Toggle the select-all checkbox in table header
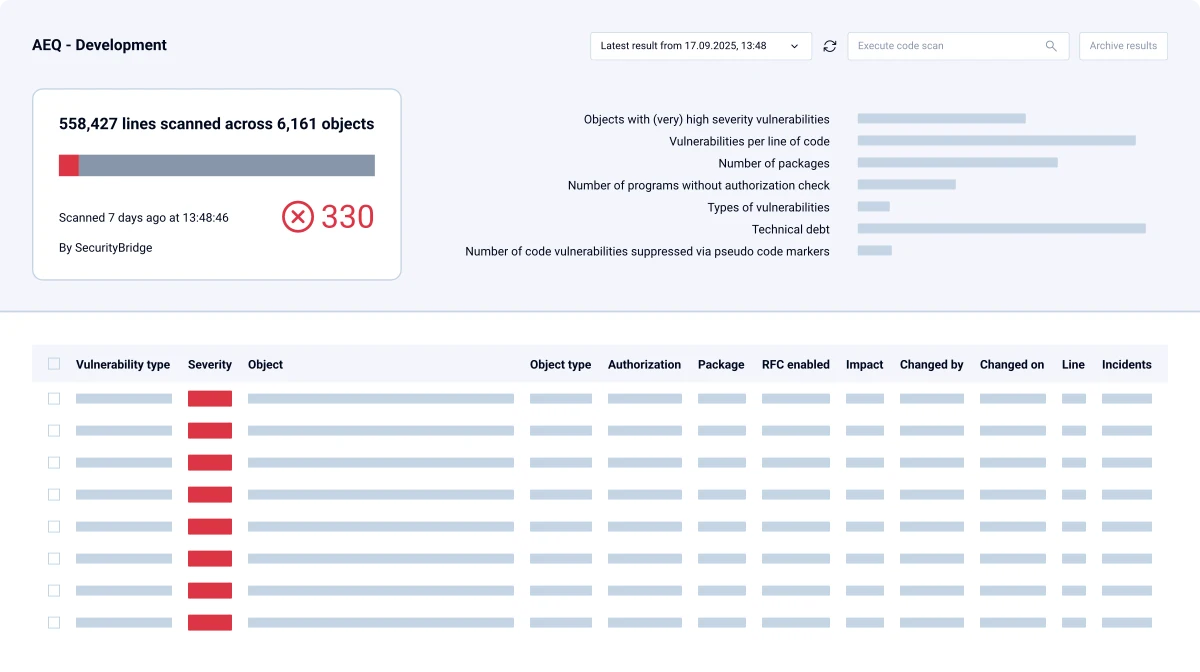This screenshot has height=672, width=1200. coord(54,364)
